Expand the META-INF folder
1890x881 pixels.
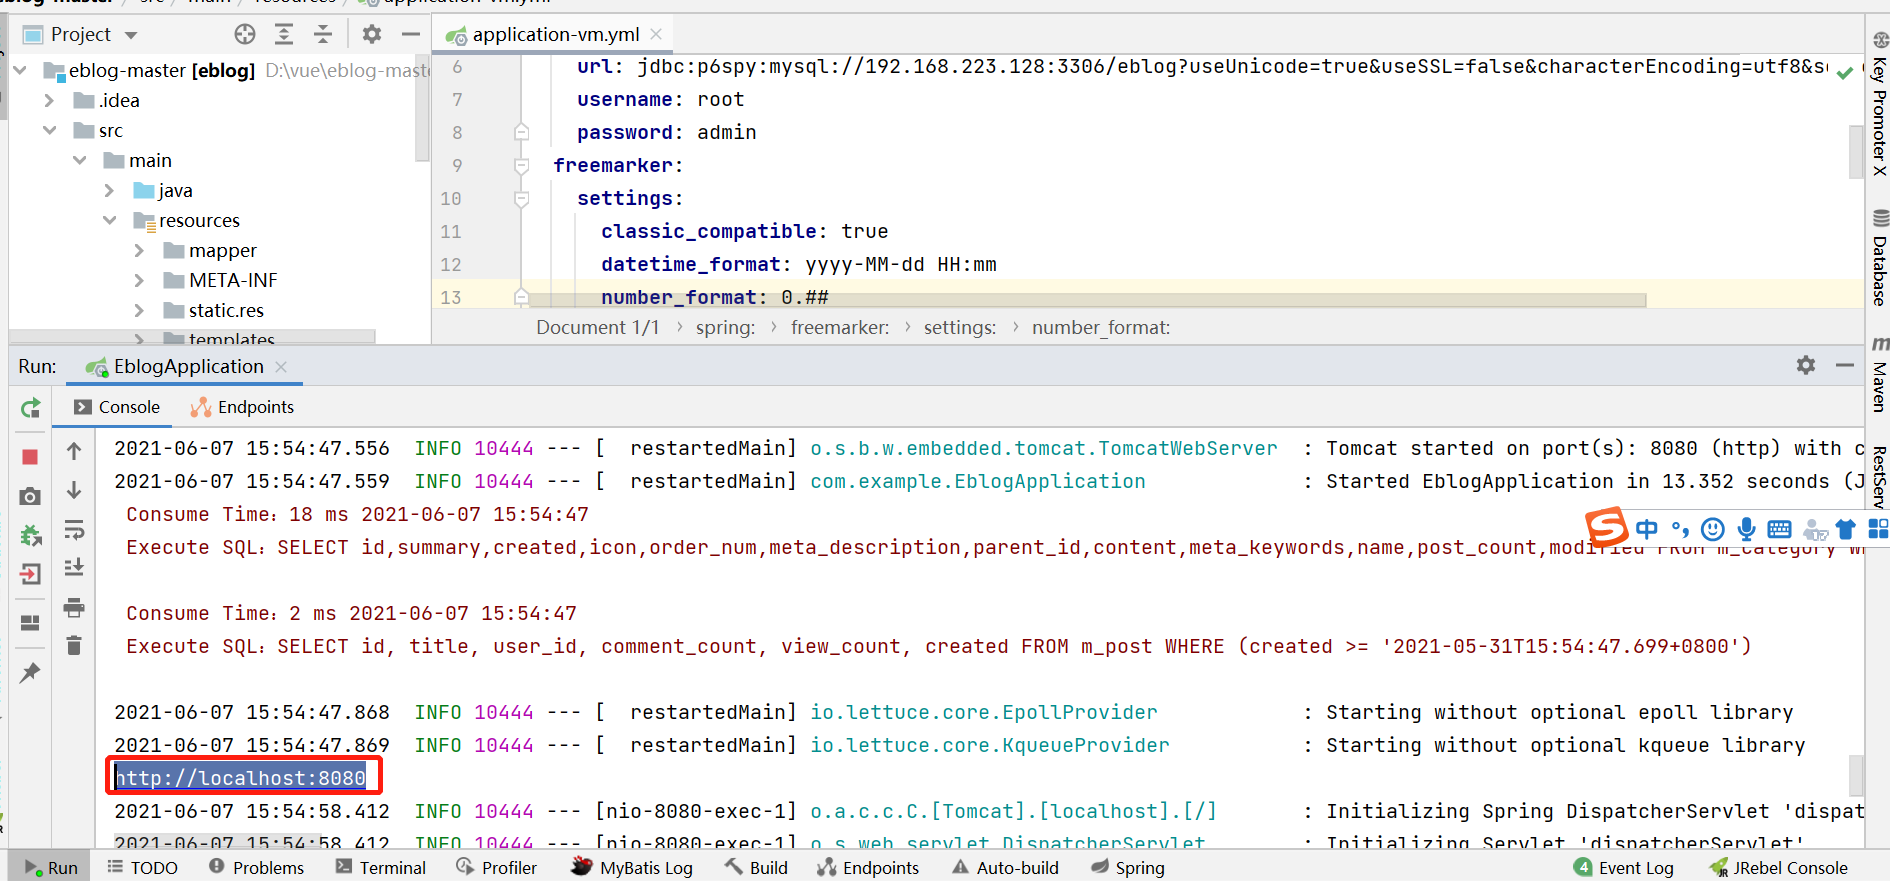click(139, 280)
